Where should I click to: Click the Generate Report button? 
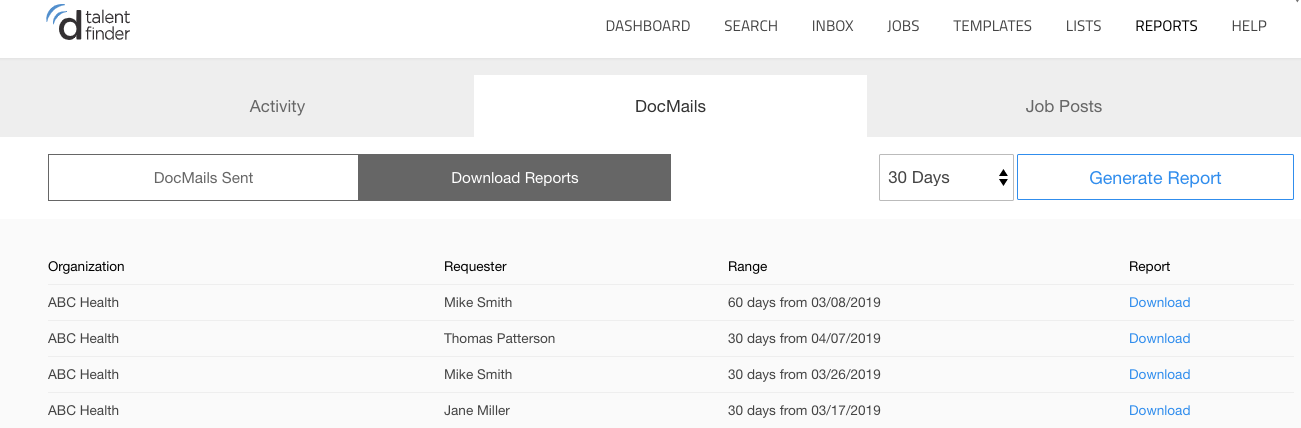pyautogui.click(x=1155, y=177)
